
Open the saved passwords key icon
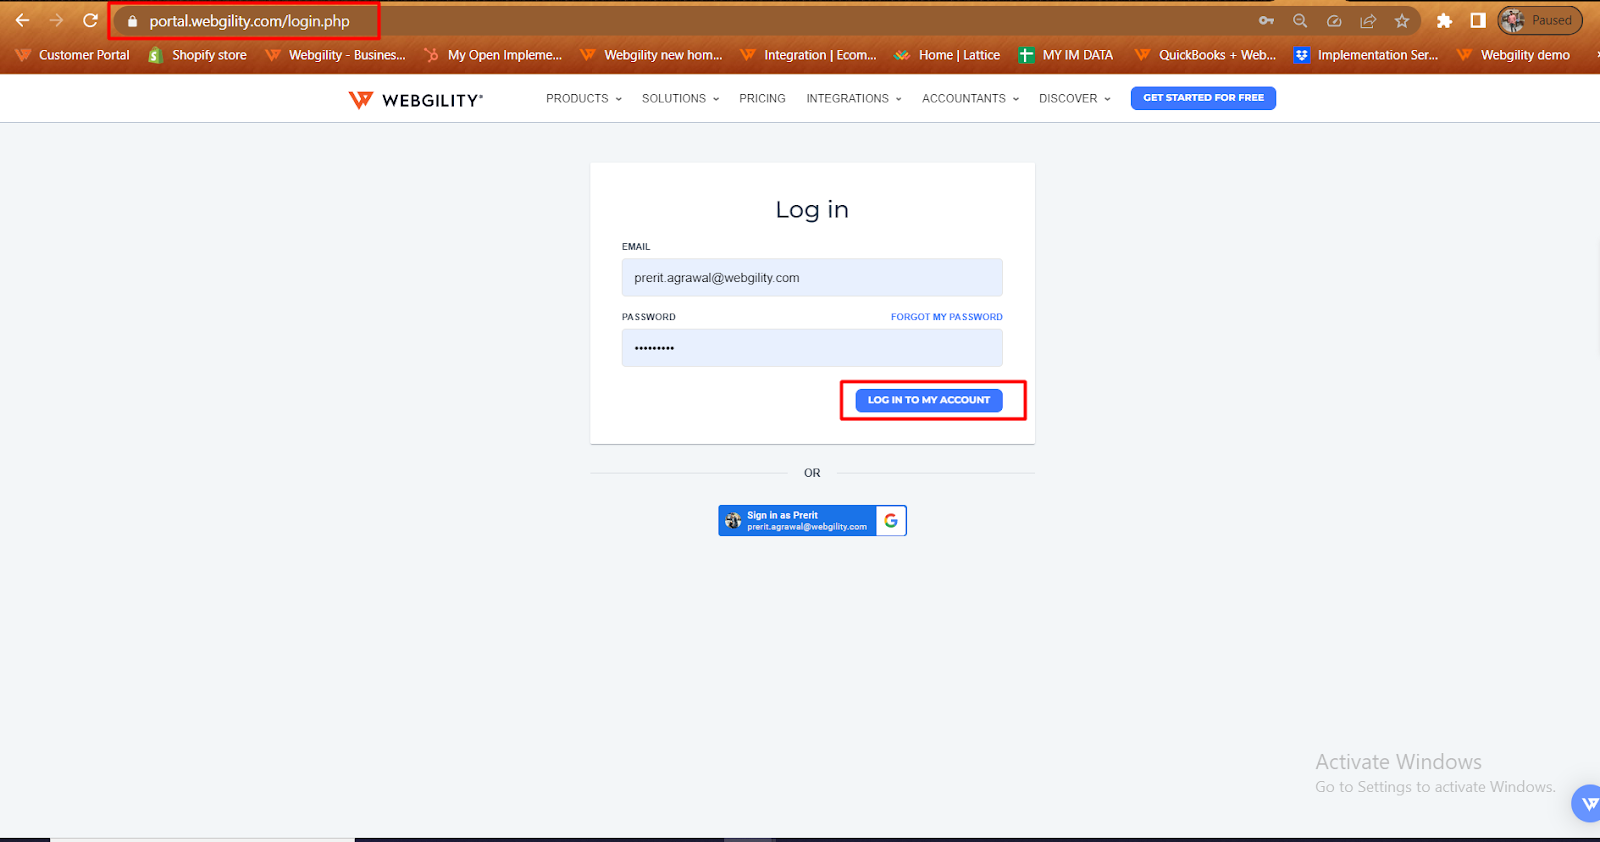click(1266, 20)
